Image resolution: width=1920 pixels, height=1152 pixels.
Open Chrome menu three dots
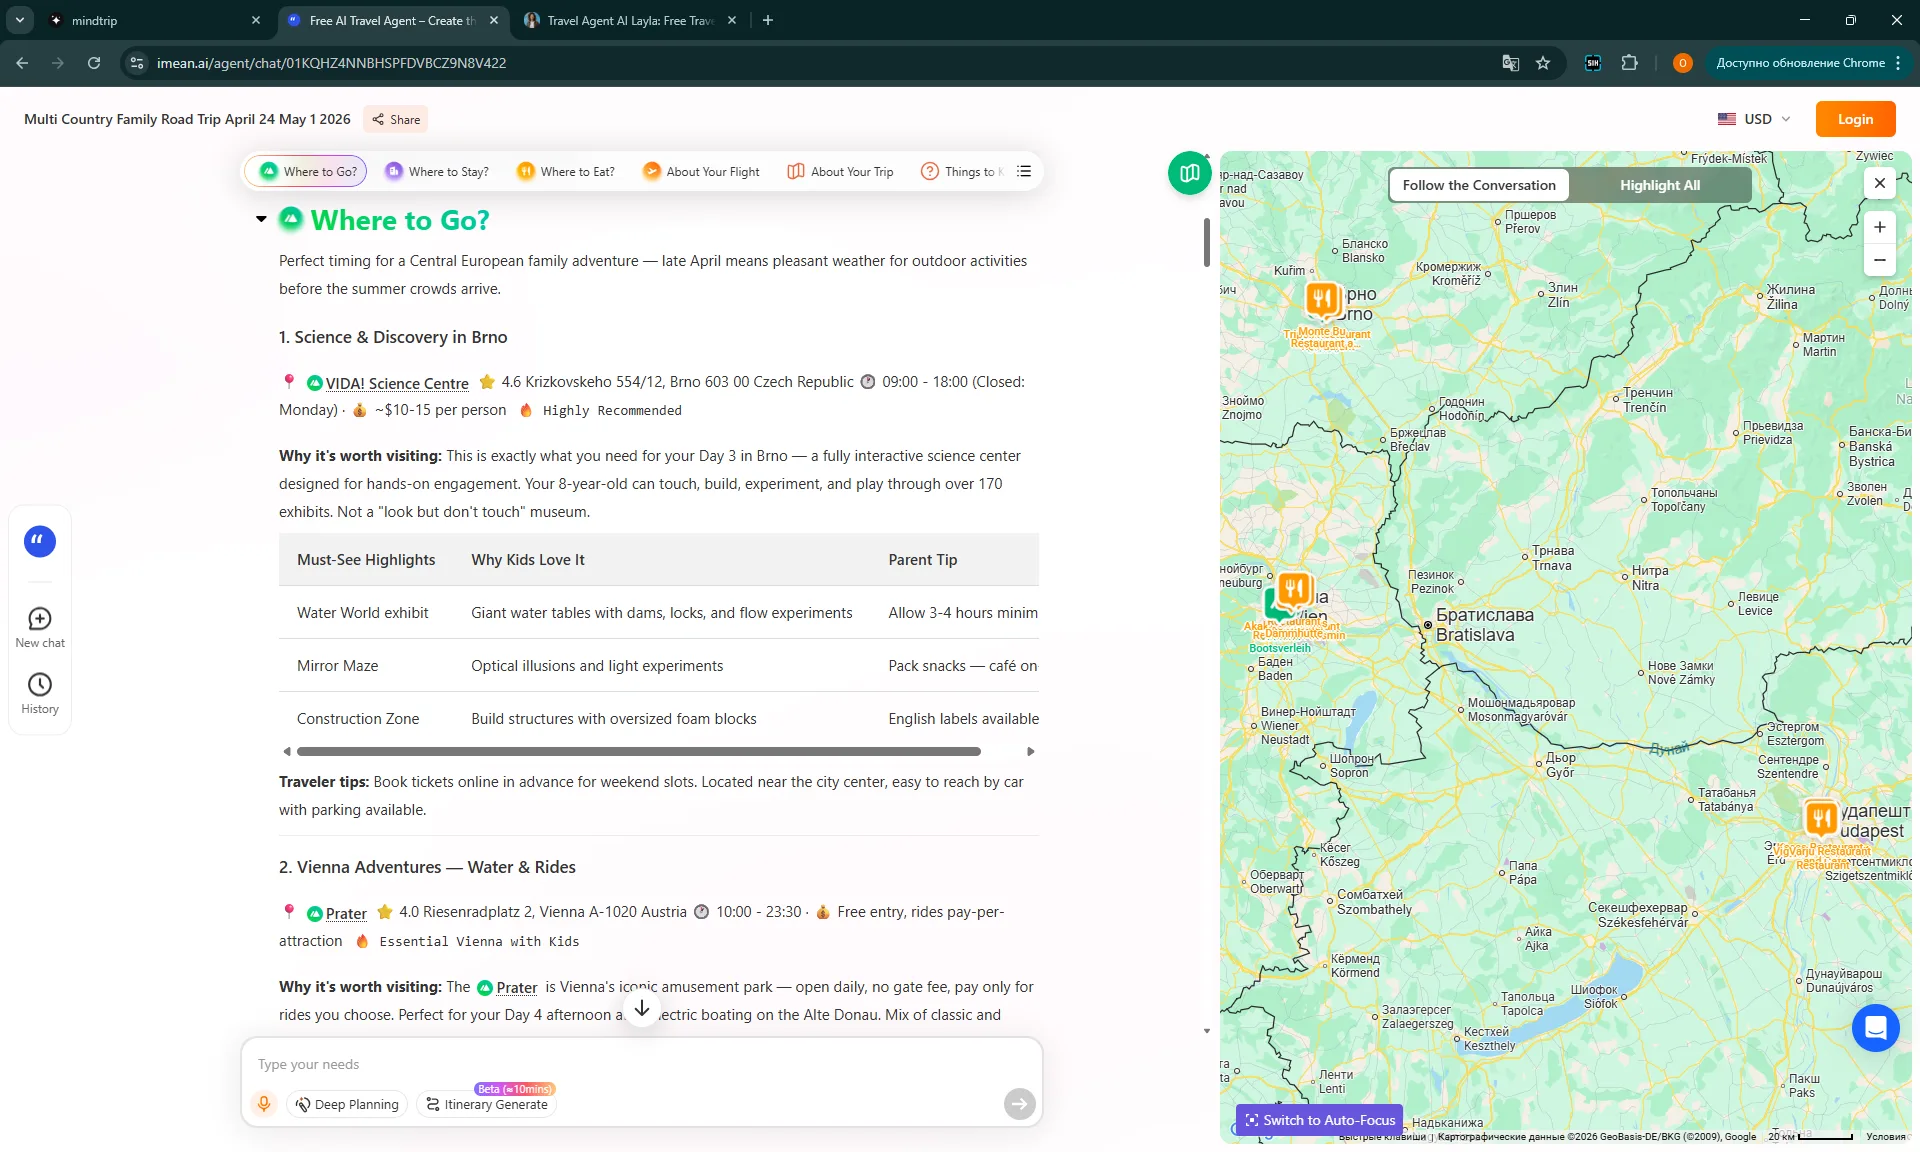[1898, 63]
